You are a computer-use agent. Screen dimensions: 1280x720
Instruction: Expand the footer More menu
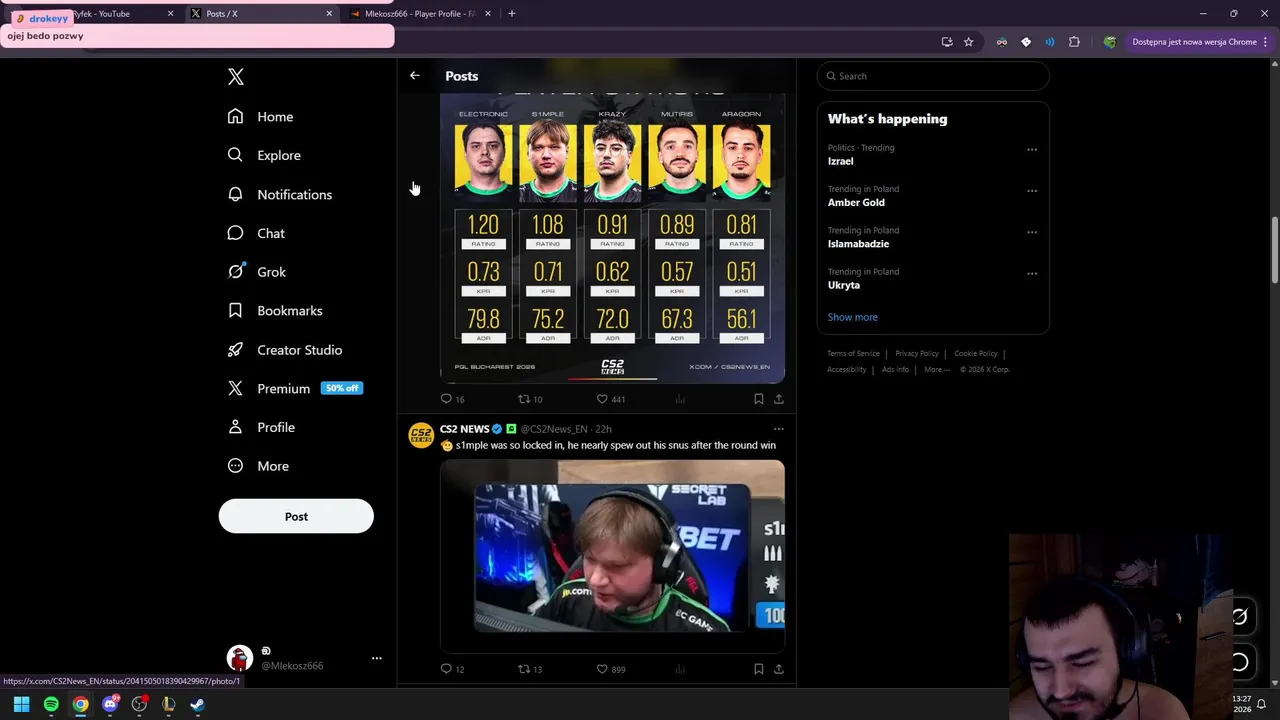(x=937, y=369)
